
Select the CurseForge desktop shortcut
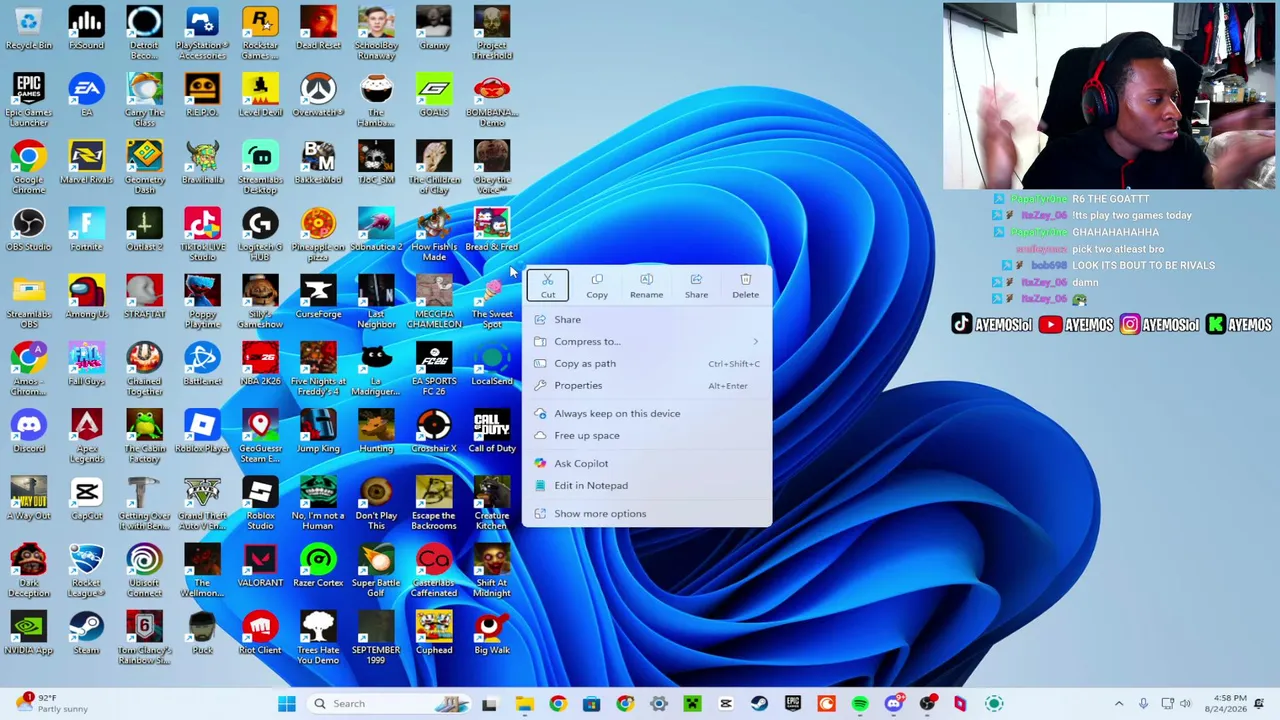click(318, 296)
